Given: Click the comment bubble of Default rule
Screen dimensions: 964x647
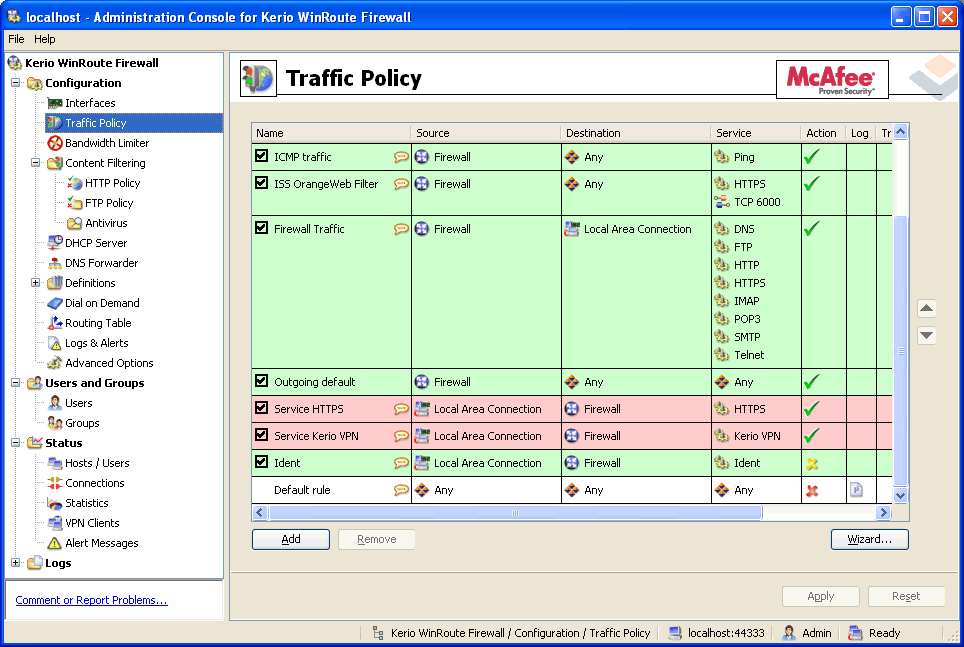Looking at the screenshot, I should 401,490.
